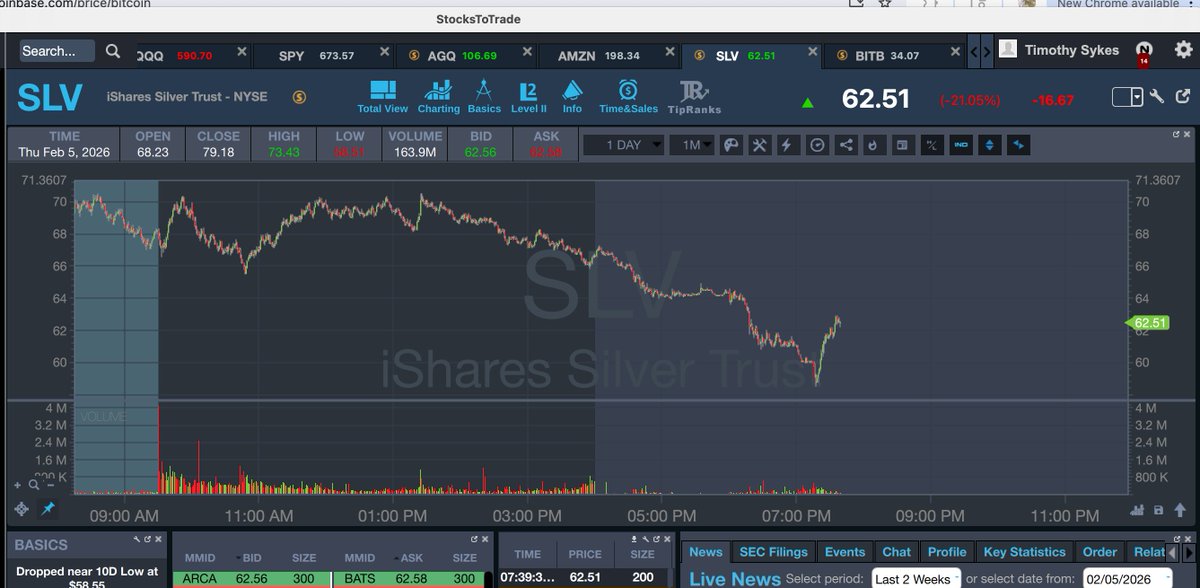Open indicators with the IND icon

point(962,145)
